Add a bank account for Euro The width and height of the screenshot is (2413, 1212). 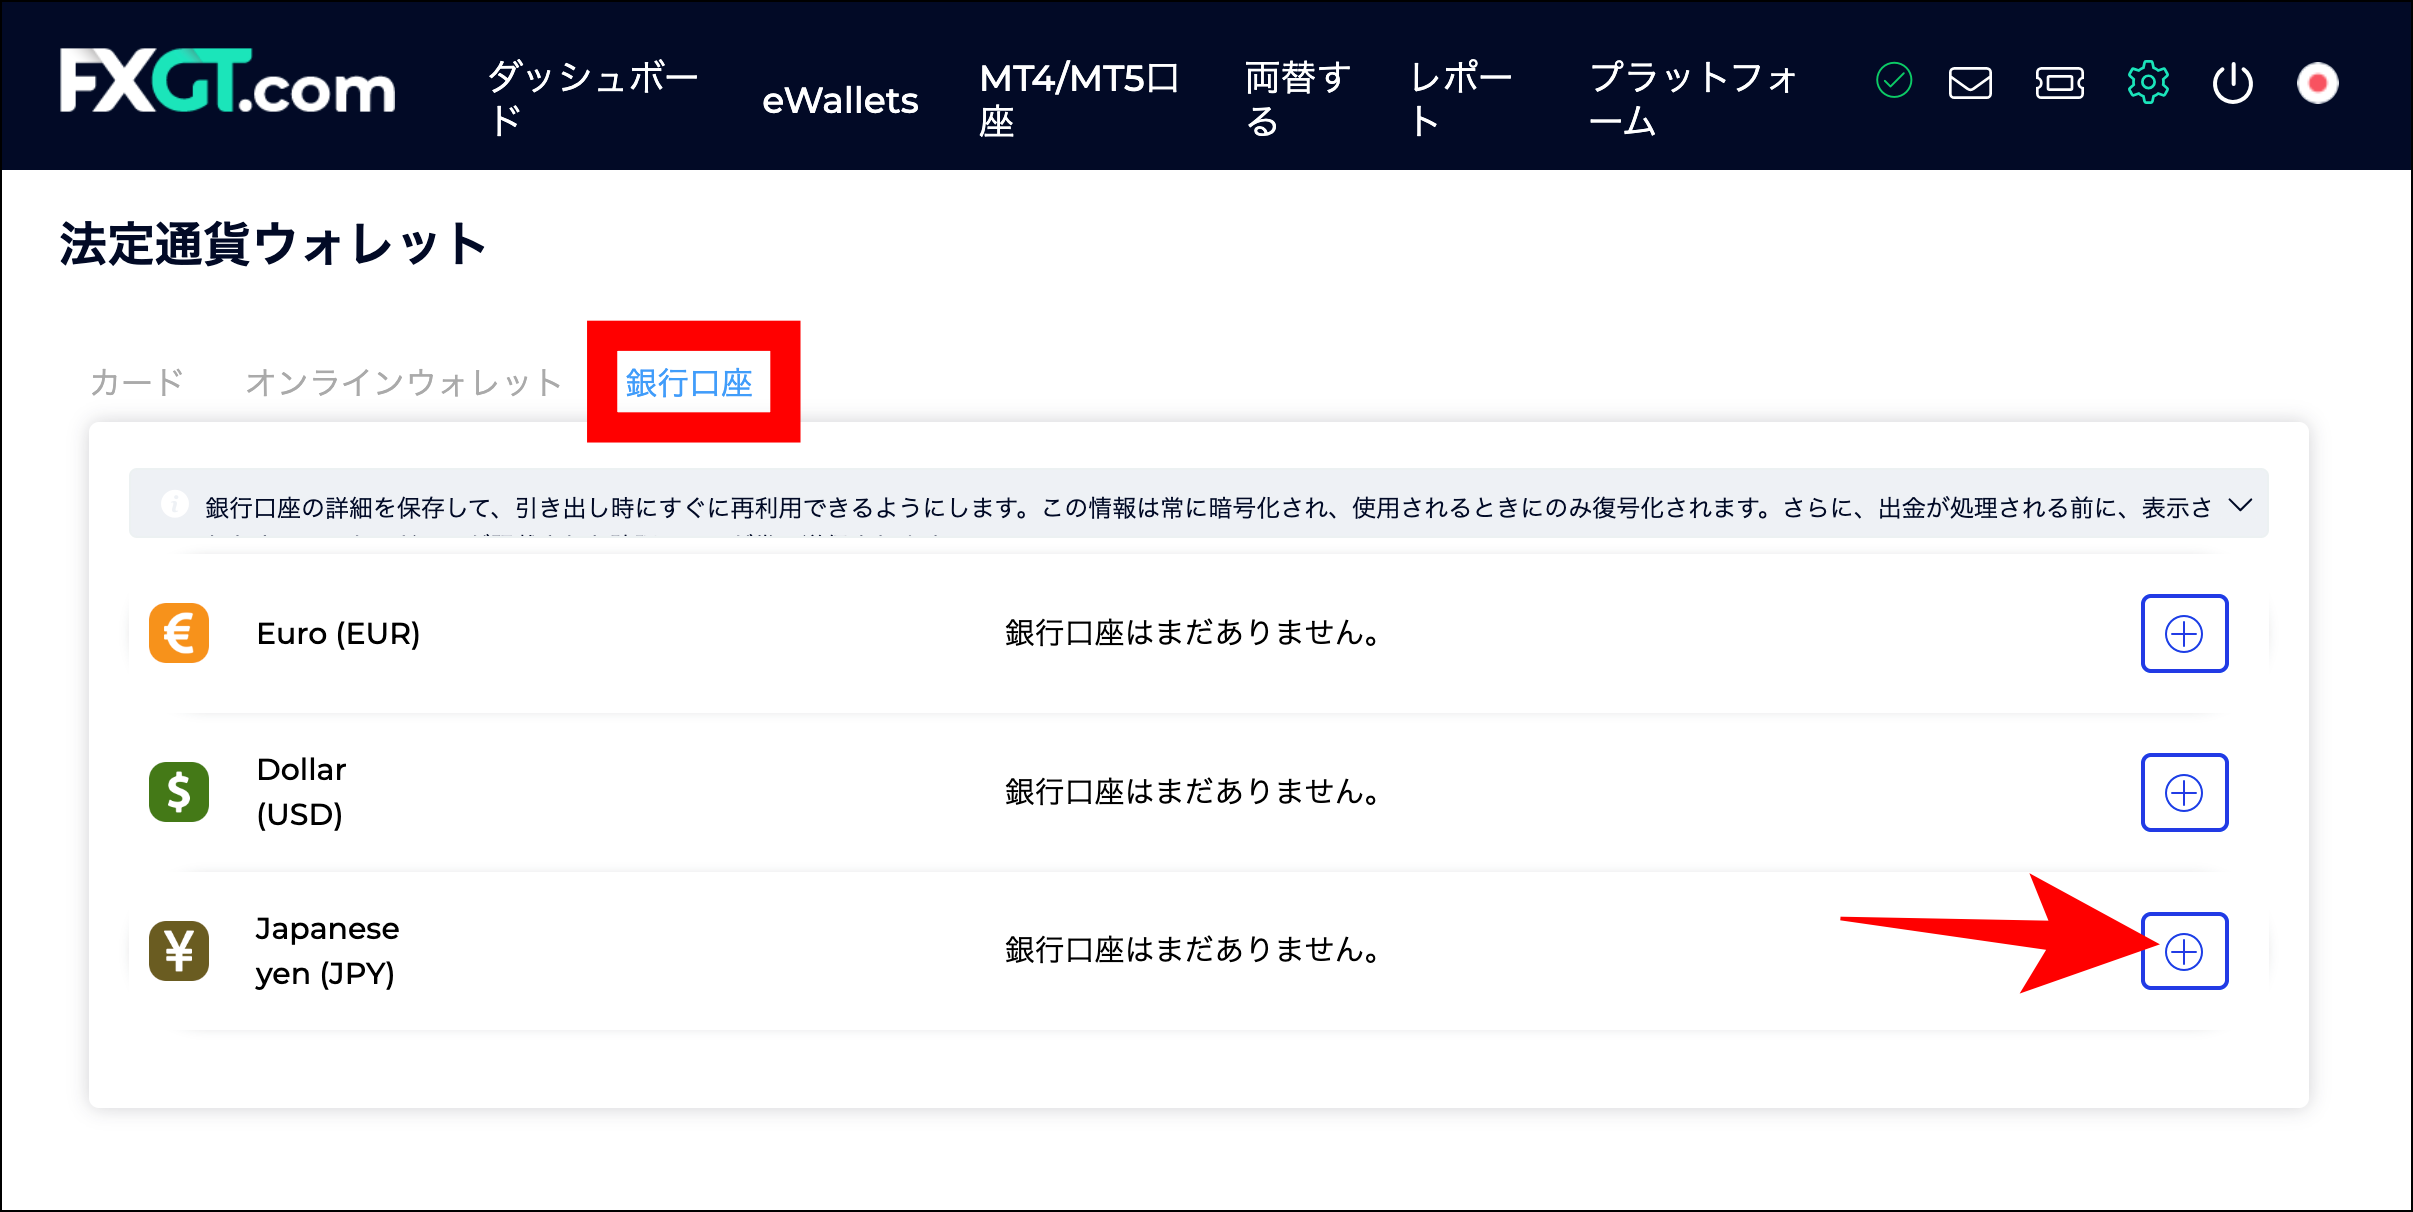pyautogui.click(x=2184, y=633)
